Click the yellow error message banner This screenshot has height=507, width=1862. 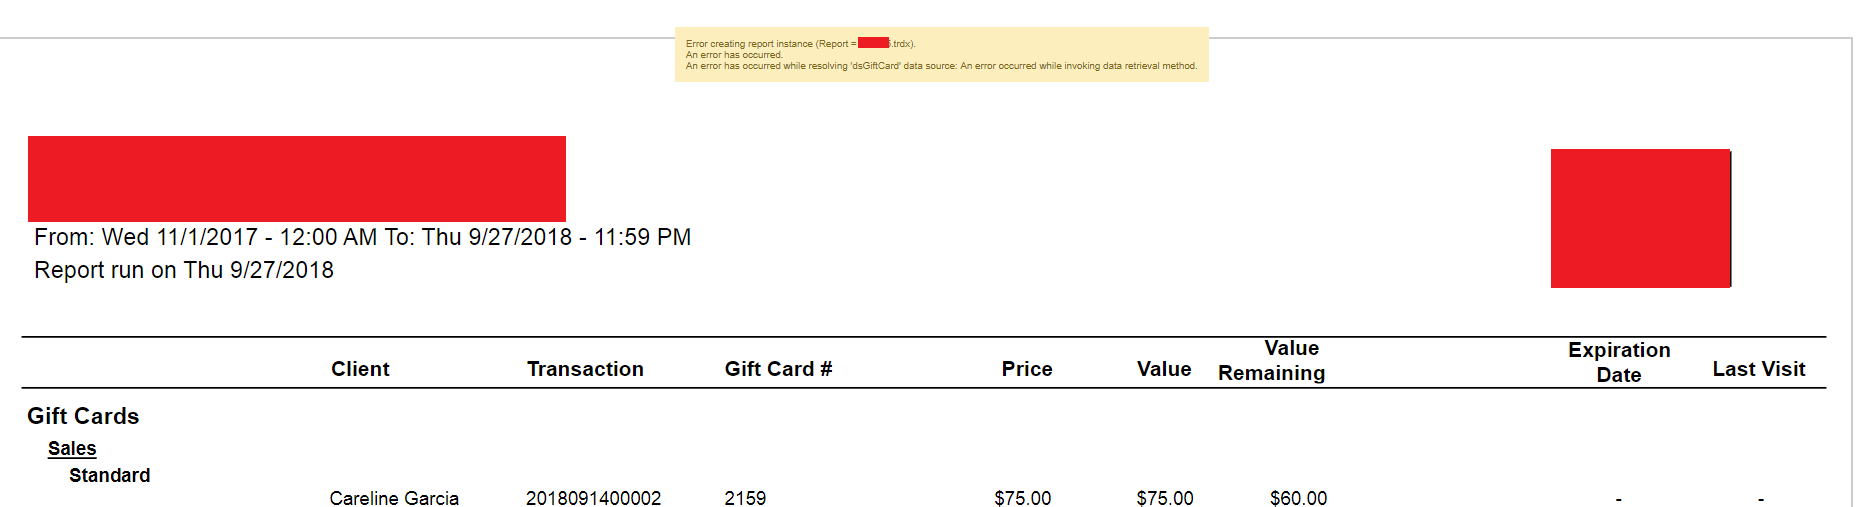pos(941,55)
